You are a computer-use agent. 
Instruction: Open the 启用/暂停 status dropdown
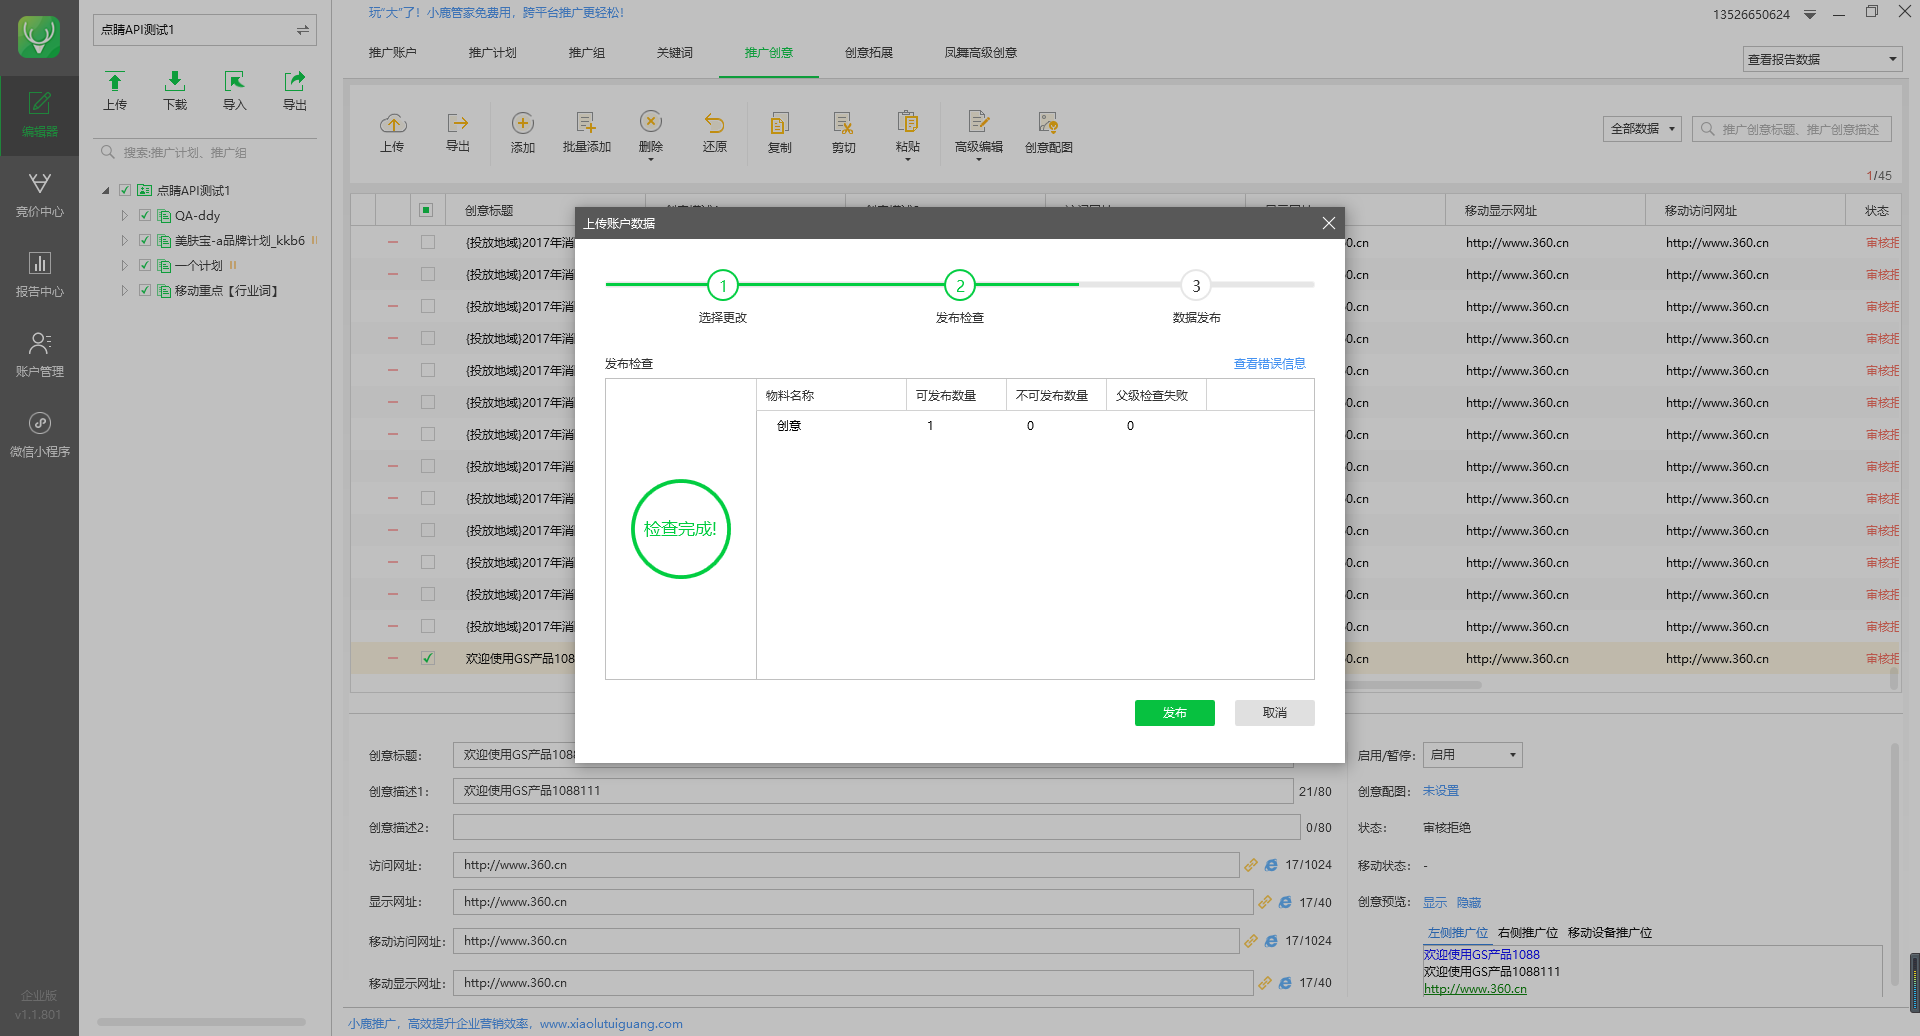click(x=1473, y=755)
